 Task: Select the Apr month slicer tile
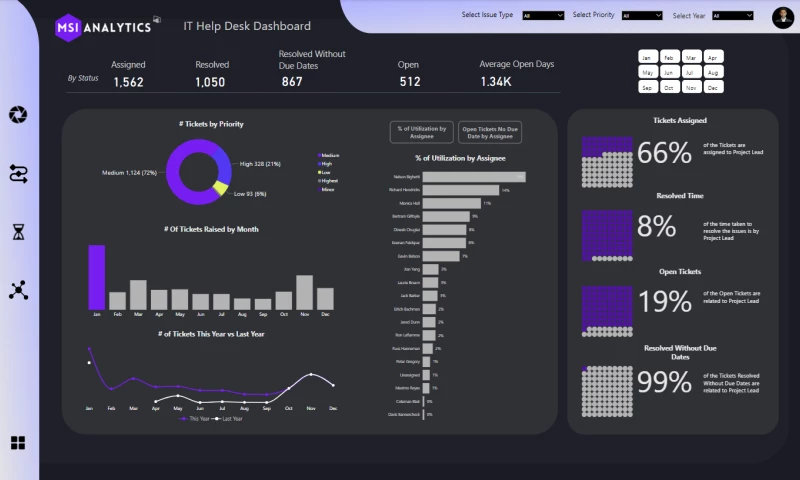[x=713, y=57]
